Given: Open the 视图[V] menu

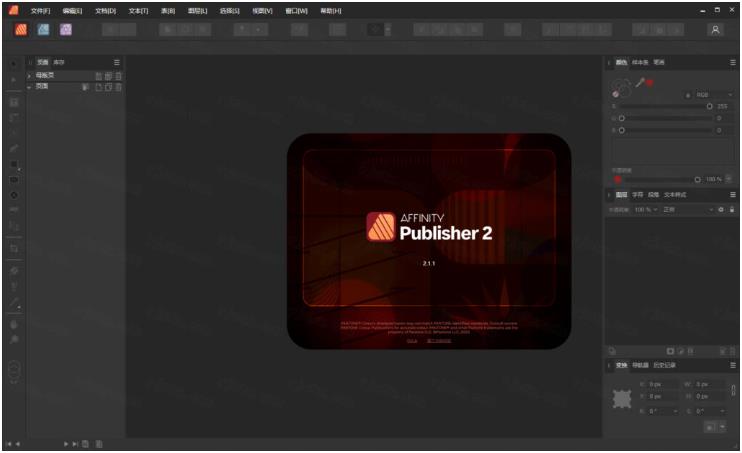Looking at the screenshot, I should coord(262,10).
